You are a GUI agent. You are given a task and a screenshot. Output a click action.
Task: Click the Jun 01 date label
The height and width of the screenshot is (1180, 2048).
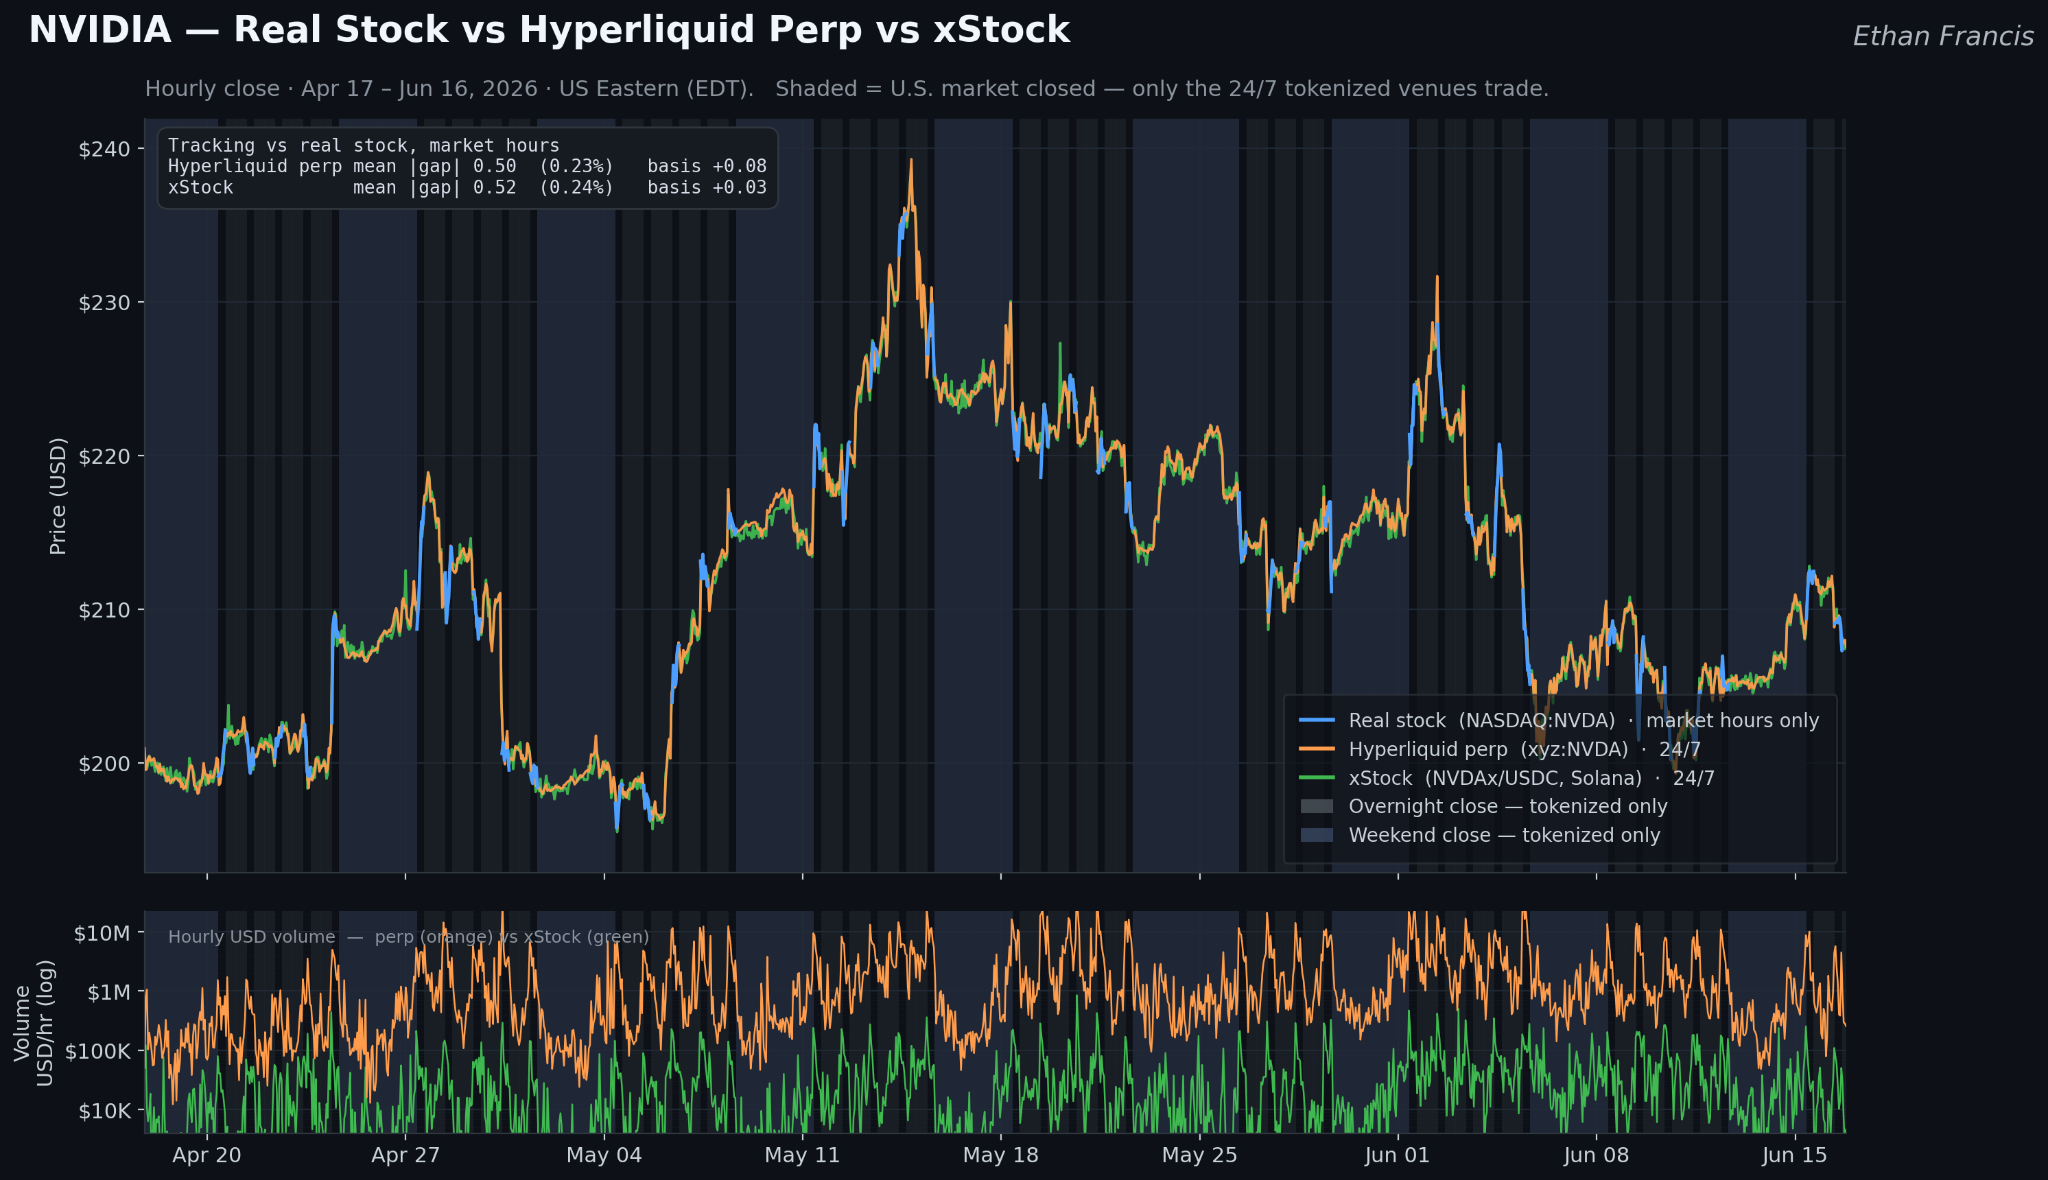(1397, 1155)
